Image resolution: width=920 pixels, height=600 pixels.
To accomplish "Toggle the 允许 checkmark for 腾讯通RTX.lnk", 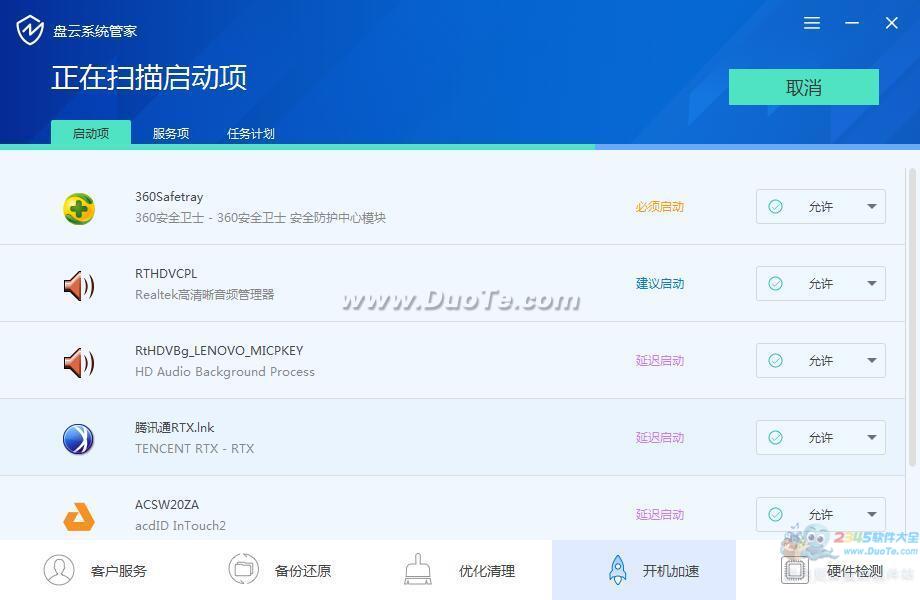I will (775, 438).
